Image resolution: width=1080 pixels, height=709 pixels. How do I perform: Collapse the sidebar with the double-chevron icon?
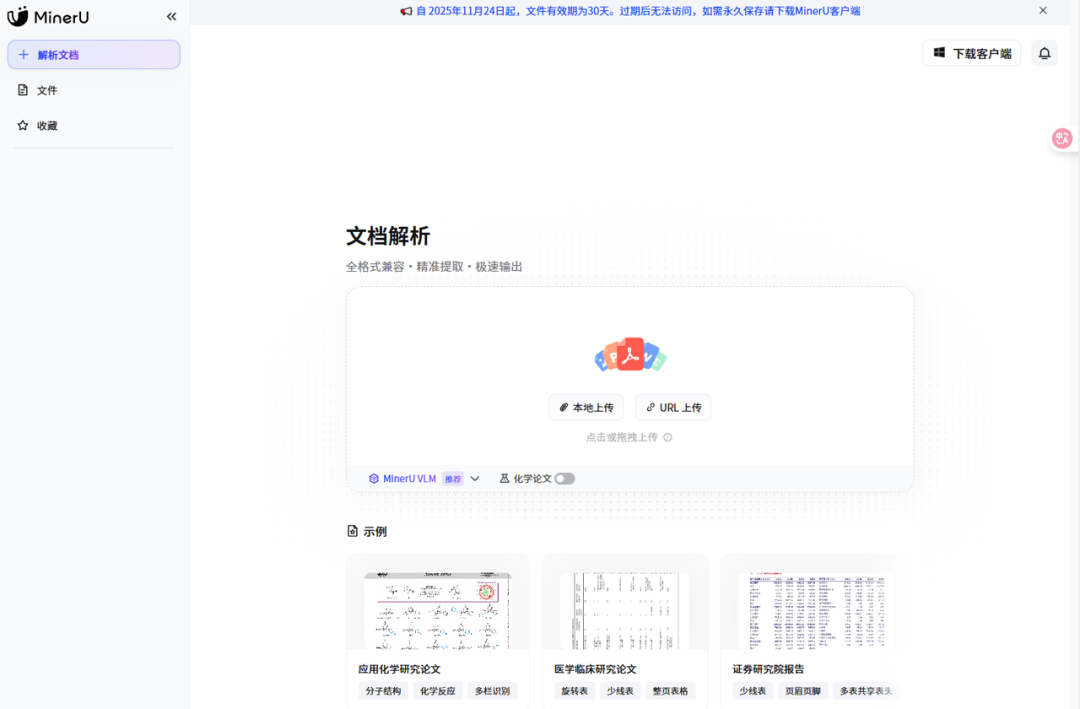(x=171, y=16)
